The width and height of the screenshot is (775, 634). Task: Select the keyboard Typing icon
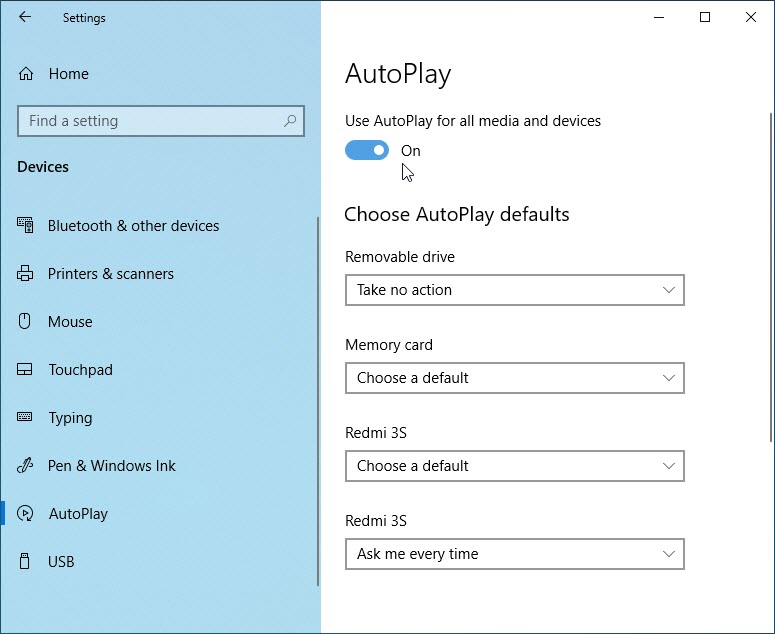pos(25,417)
